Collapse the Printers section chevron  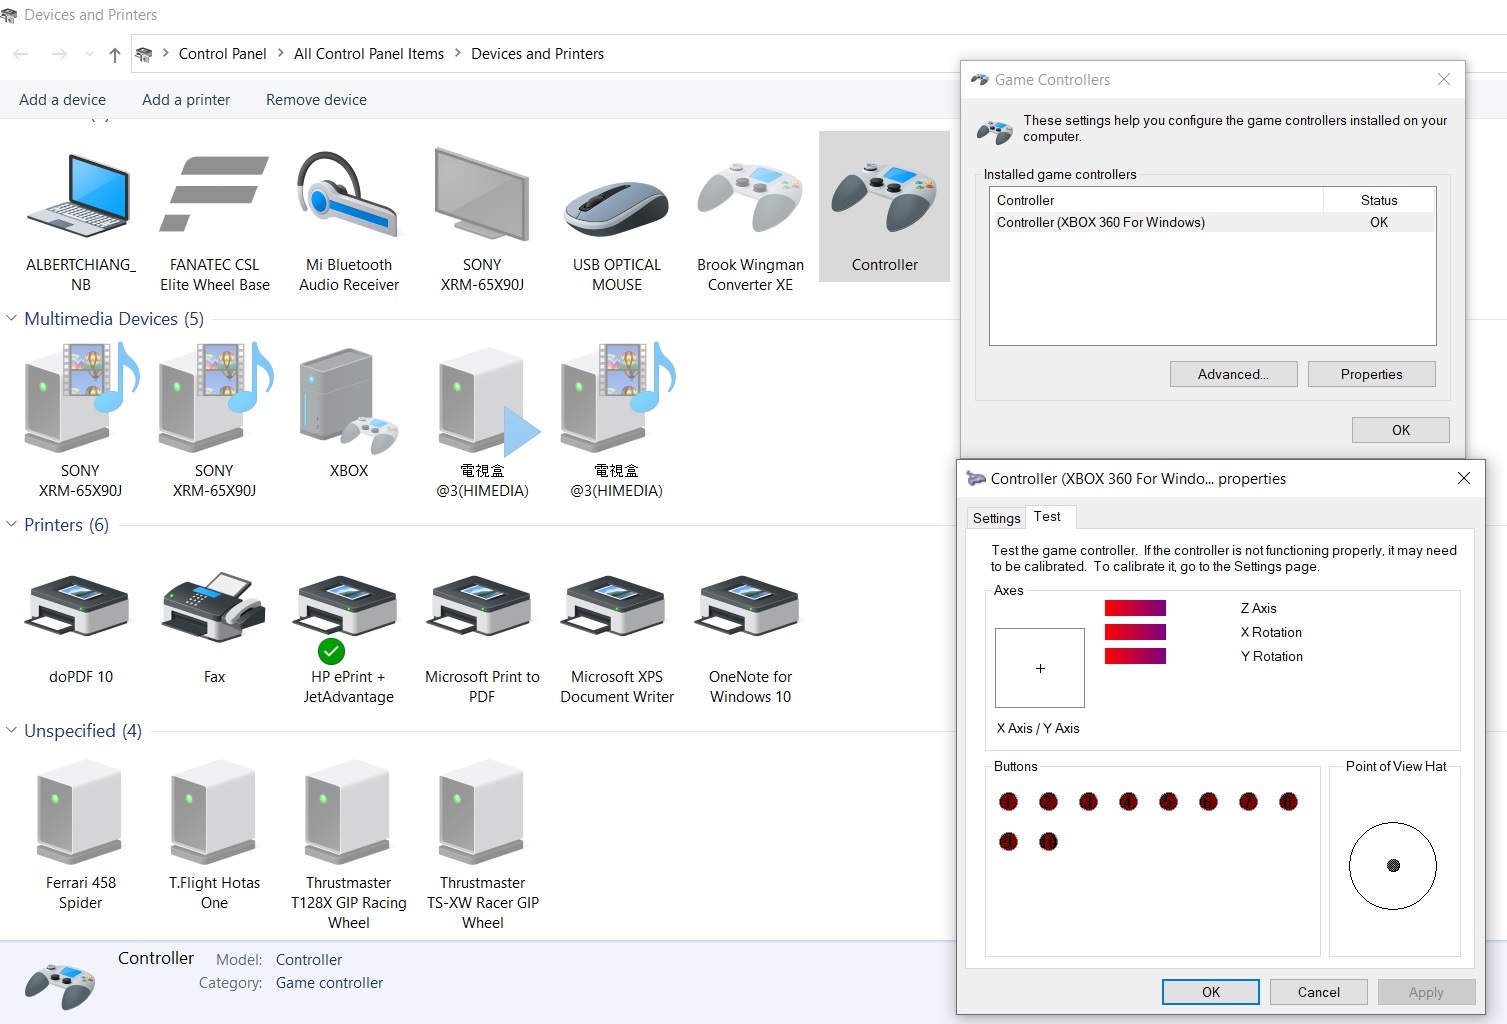[x=12, y=525]
